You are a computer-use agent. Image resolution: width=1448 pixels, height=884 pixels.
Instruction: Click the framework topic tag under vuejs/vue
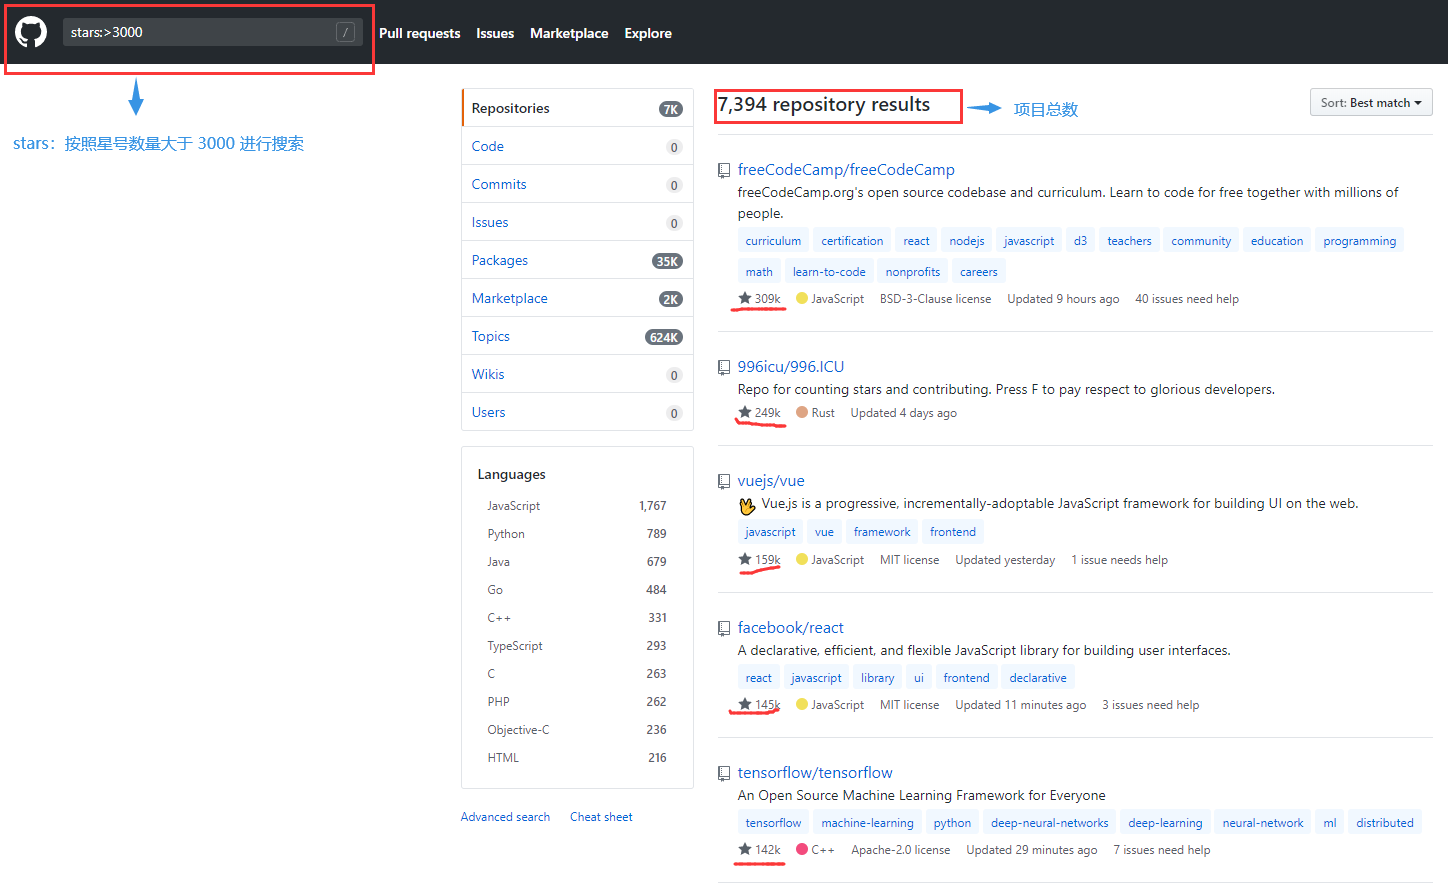click(882, 532)
